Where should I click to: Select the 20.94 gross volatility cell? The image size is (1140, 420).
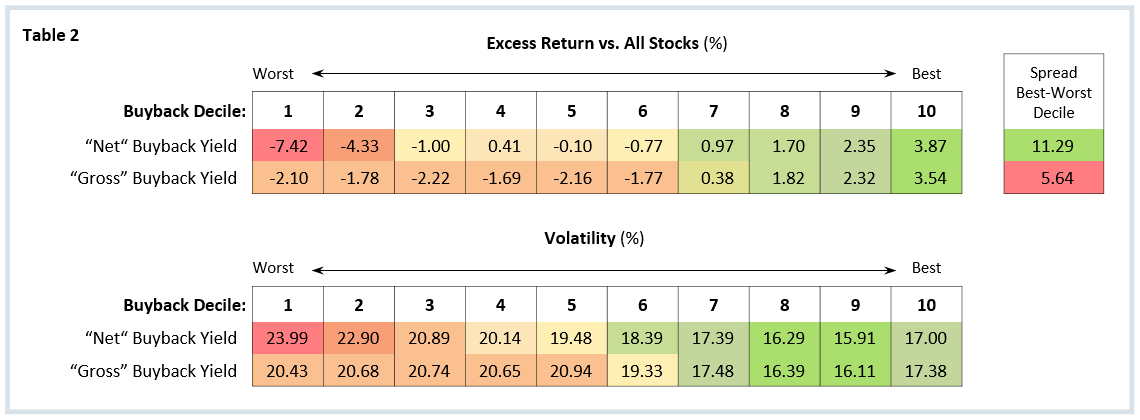point(571,370)
